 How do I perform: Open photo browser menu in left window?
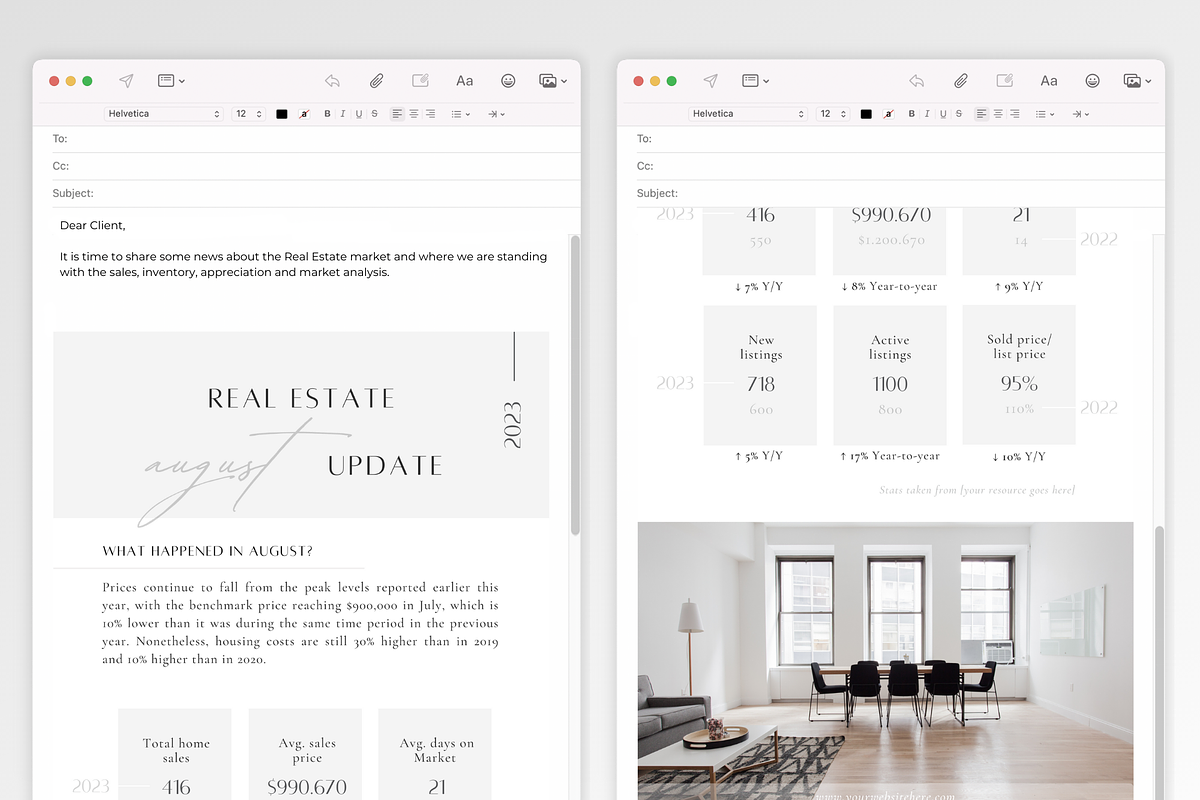(553, 81)
